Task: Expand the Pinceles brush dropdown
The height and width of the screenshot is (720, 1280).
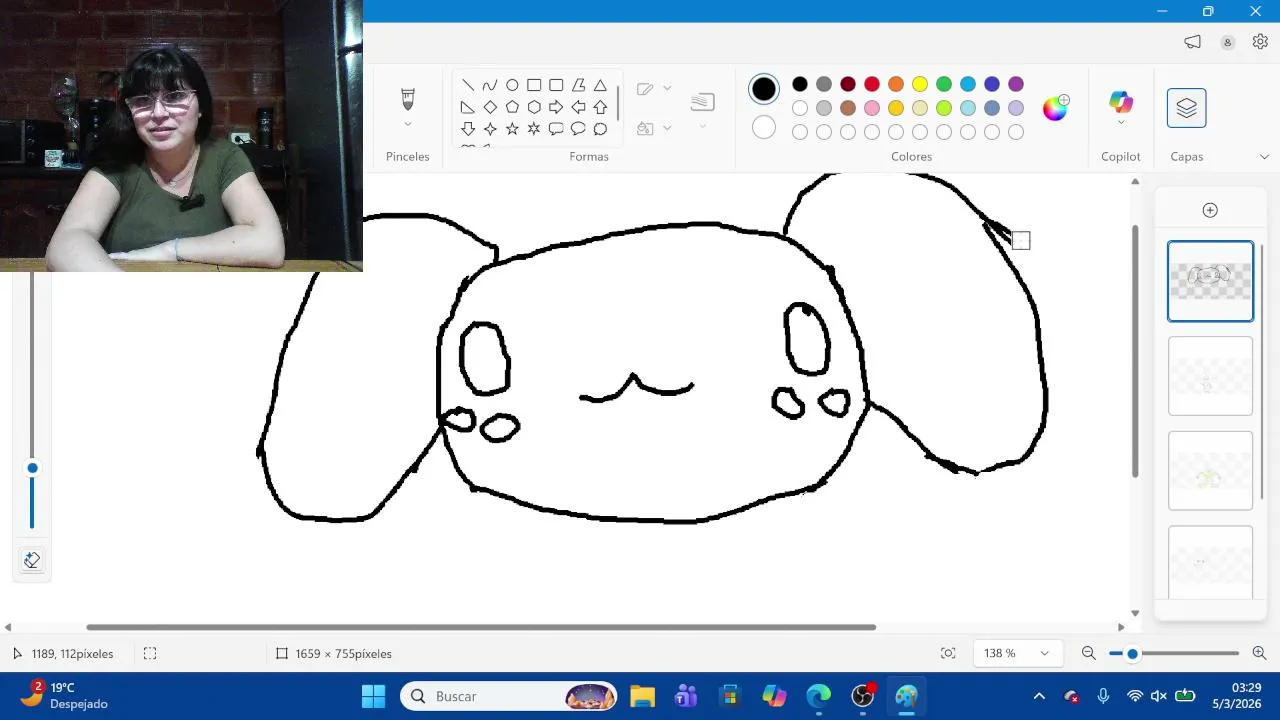Action: tap(407, 125)
